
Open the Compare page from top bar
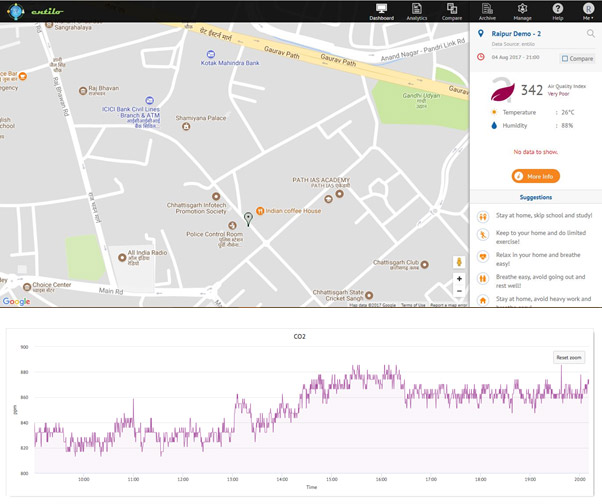[452, 12]
